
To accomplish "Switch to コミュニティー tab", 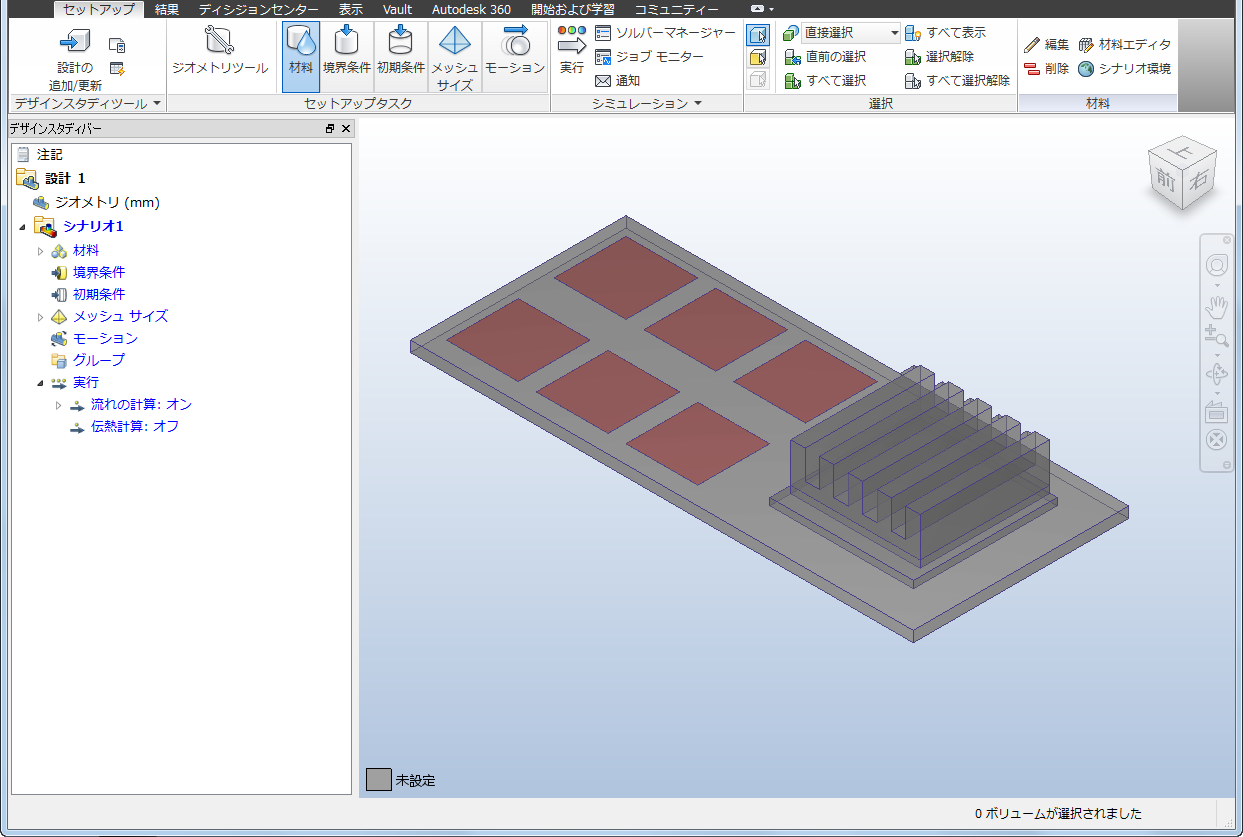I will 677,9.
